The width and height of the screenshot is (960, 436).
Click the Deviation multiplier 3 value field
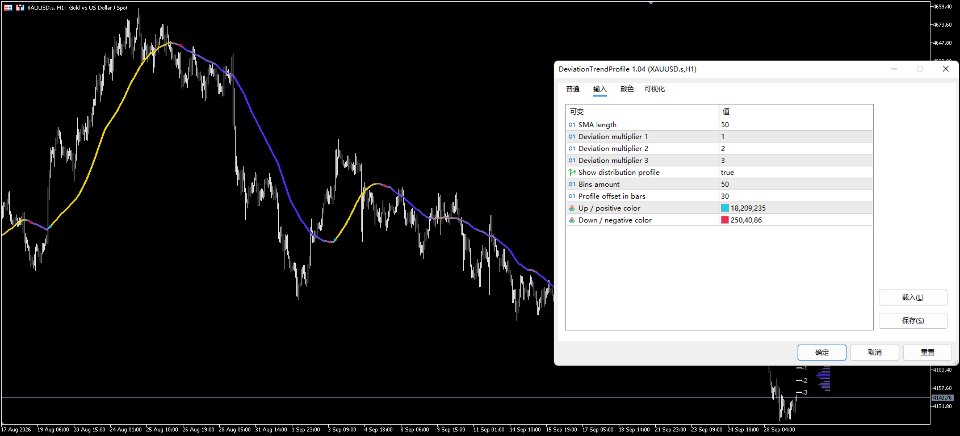[x=796, y=160]
